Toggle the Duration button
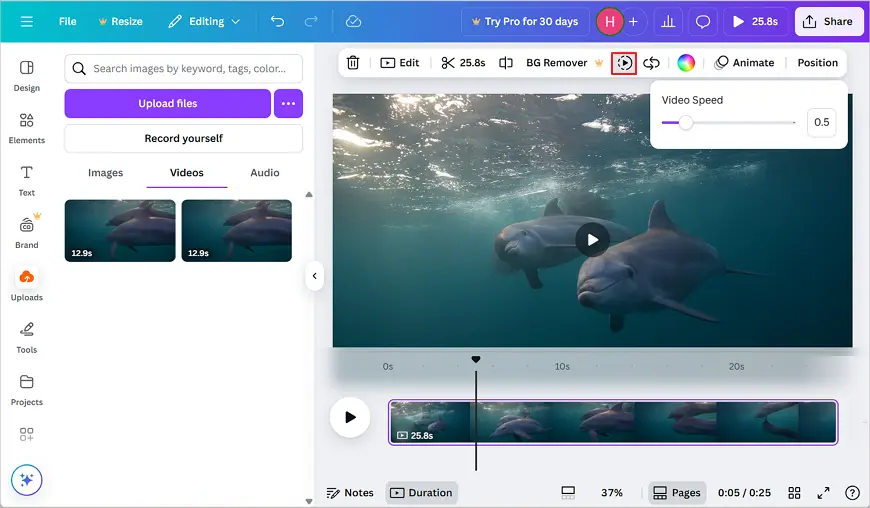The width and height of the screenshot is (870, 508). click(x=422, y=492)
